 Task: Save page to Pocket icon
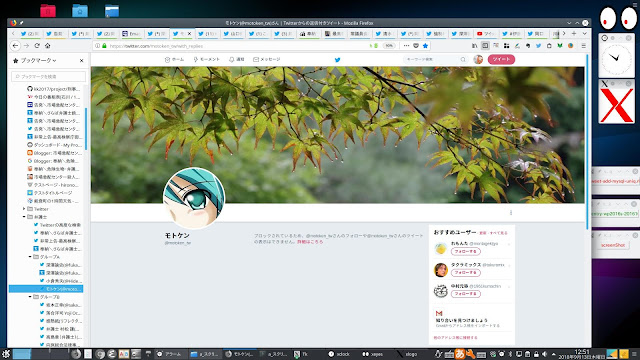point(416,46)
